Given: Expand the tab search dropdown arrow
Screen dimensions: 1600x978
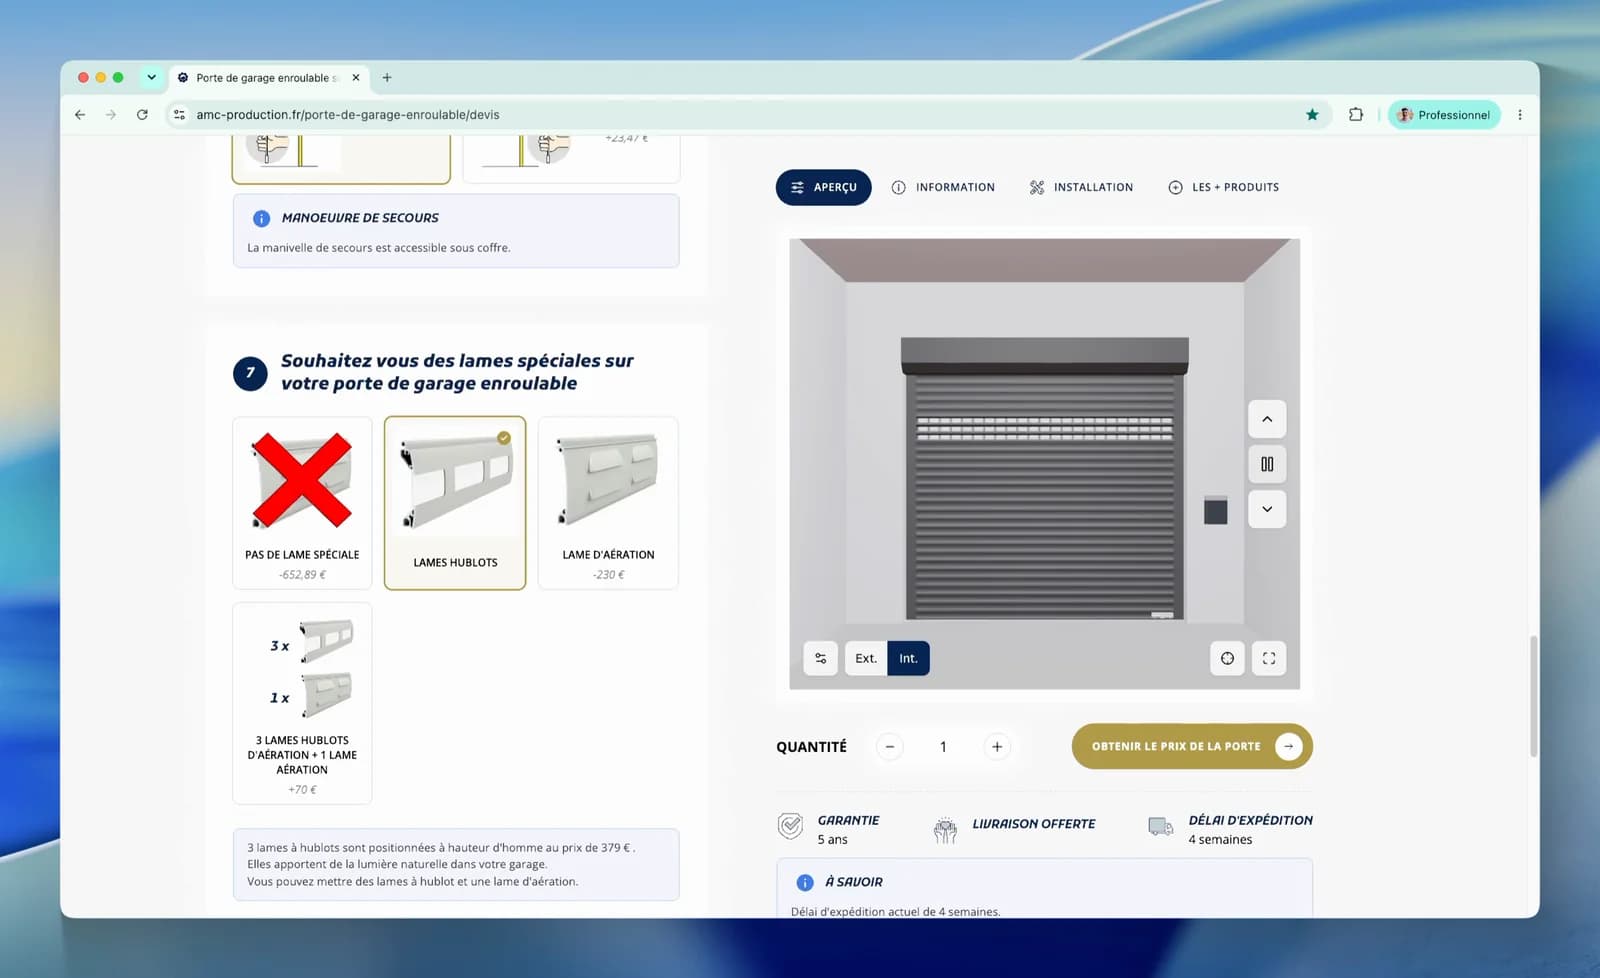Looking at the screenshot, I should pyautogui.click(x=151, y=77).
